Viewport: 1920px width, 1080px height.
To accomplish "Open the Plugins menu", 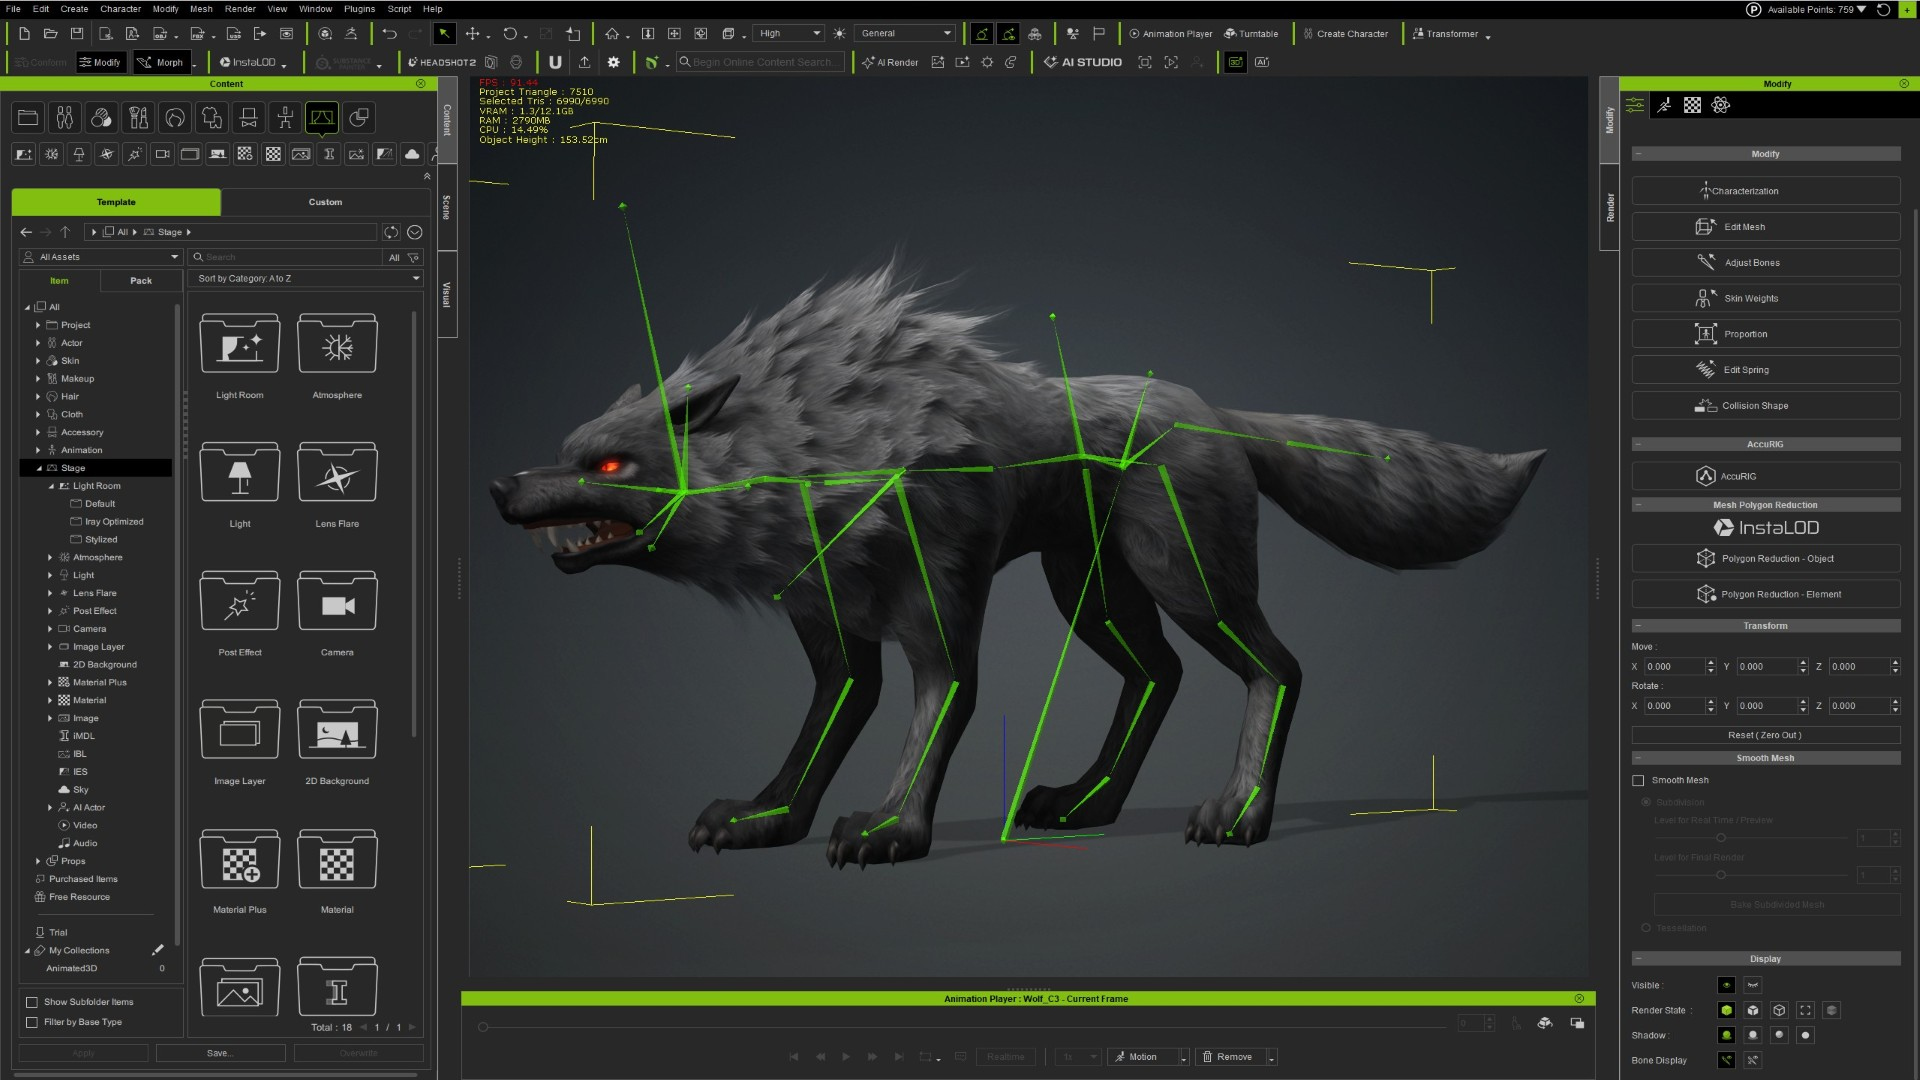I will tap(359, 9).
